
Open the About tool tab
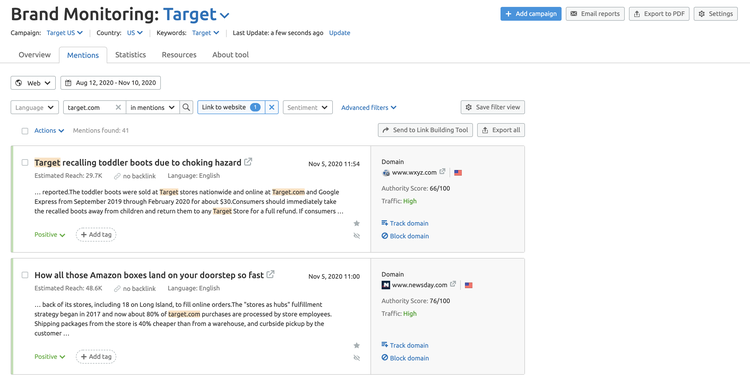231,55
